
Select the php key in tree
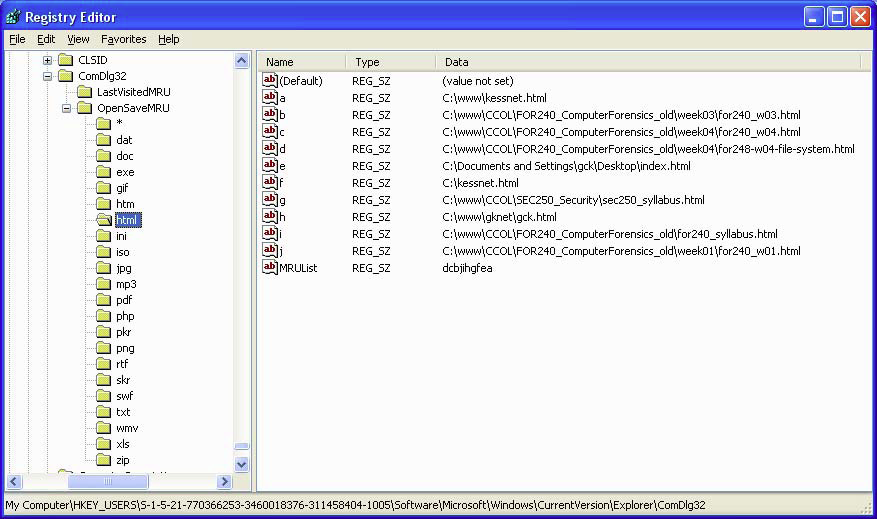[125, 316]
